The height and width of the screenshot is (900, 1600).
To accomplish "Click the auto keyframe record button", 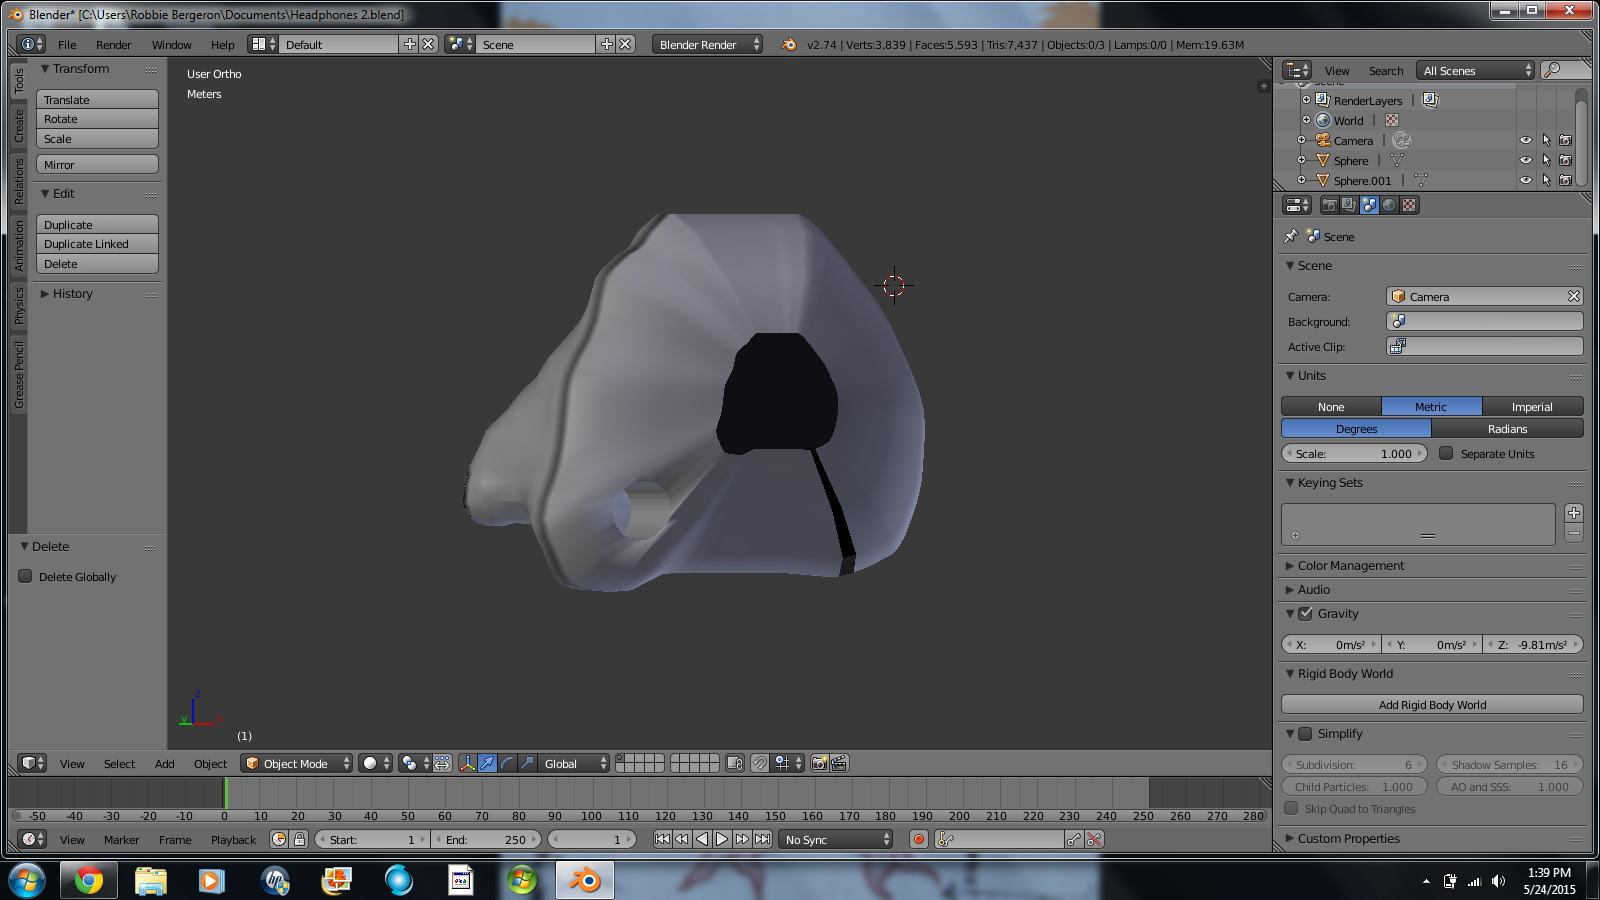I will 919,839.
